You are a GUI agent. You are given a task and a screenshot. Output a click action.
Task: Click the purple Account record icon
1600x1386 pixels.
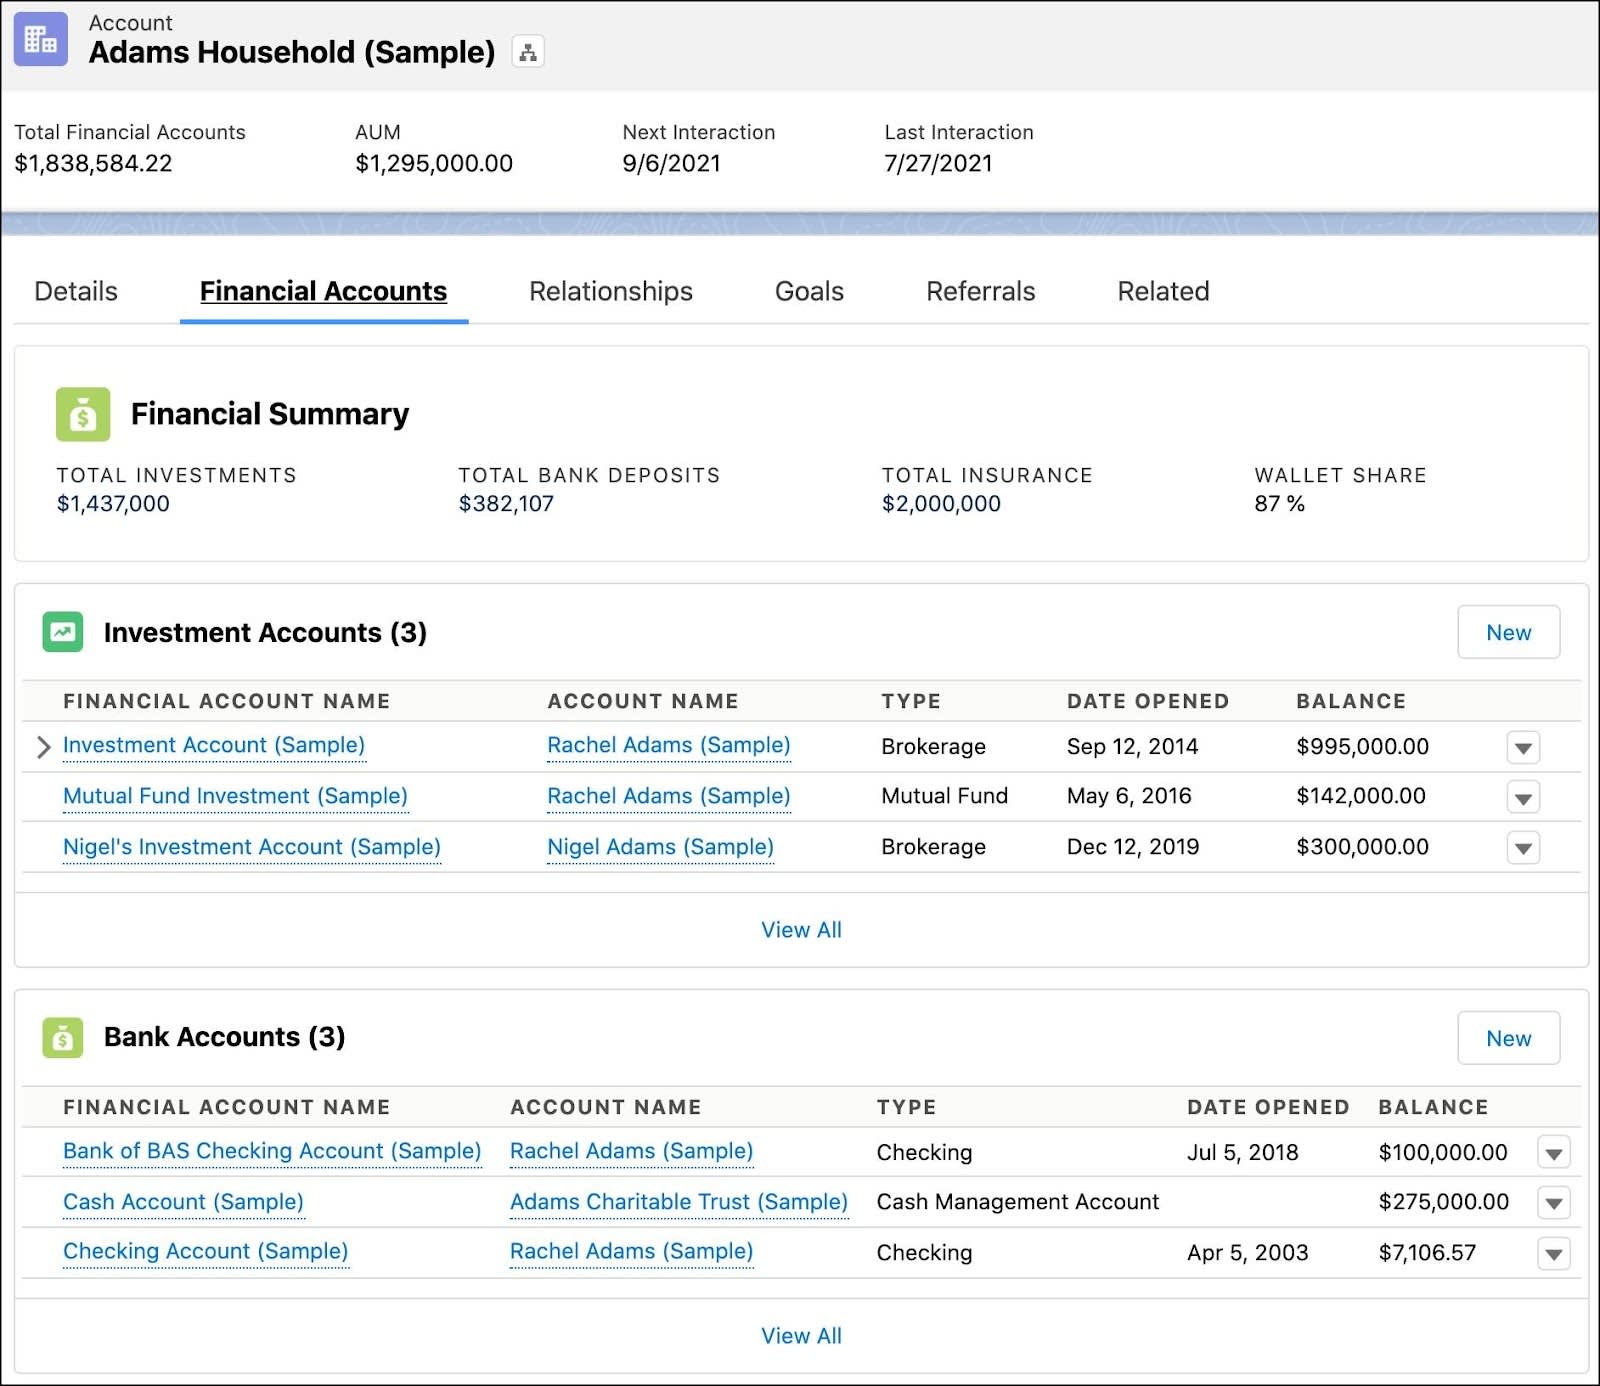pos(40,38)
